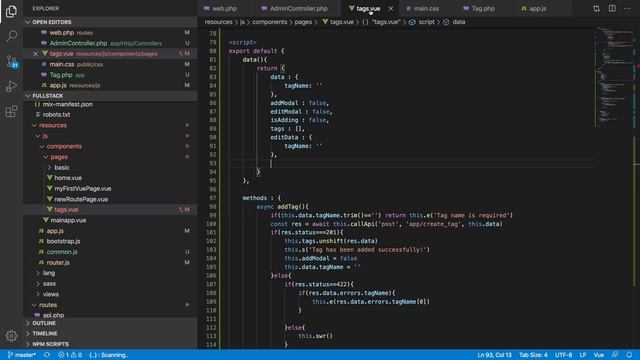Change file encoding UTF-8
The height and width of the screenshot is (360, 640).
[563, 355]
